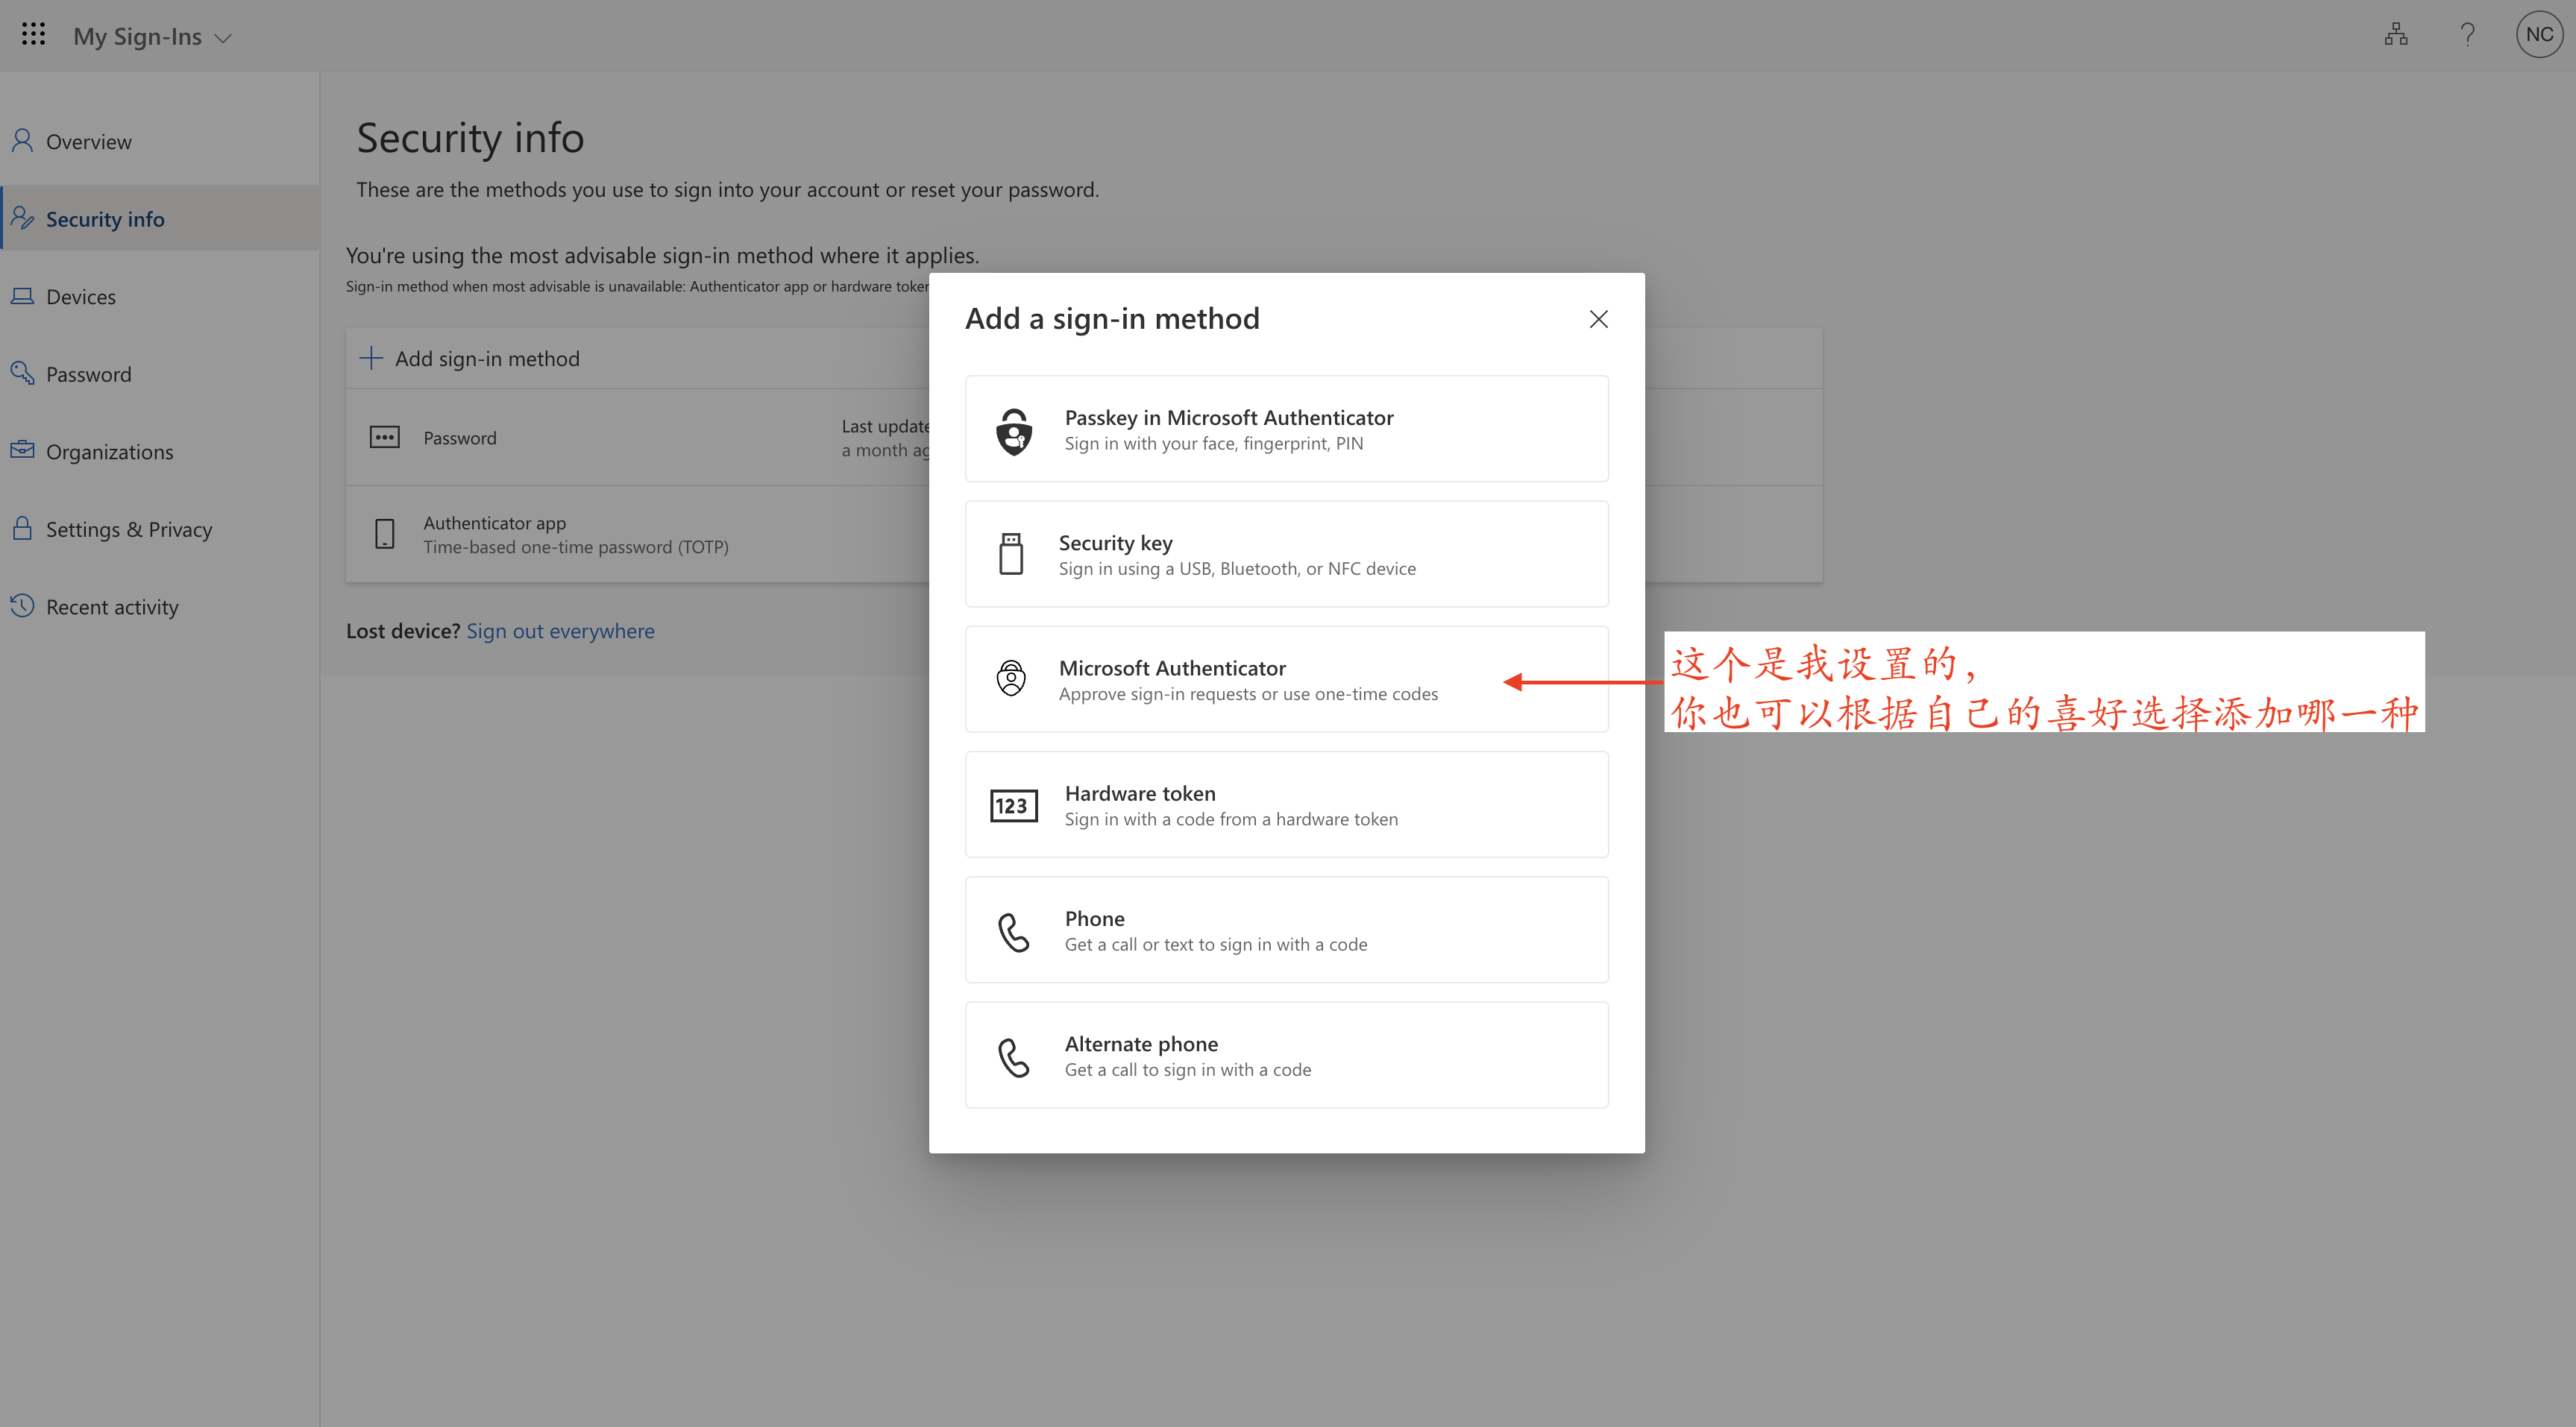Go to Overview in the sidebar
Viewport: 2576px width, 1427px height.
tap(88, 142)
